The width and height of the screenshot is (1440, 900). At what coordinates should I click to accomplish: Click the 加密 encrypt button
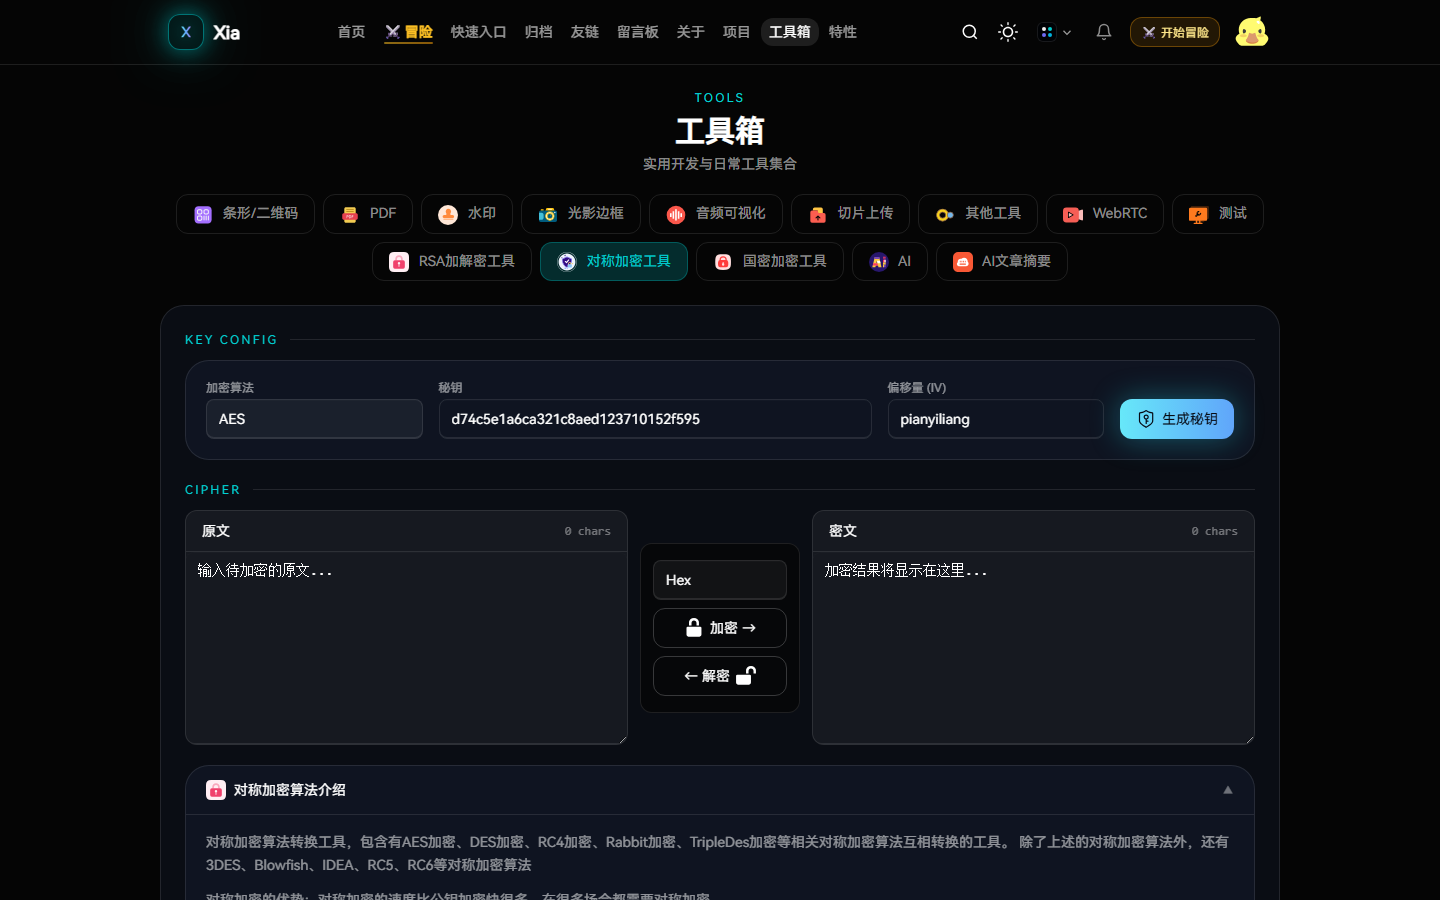[x=720, y=628]
